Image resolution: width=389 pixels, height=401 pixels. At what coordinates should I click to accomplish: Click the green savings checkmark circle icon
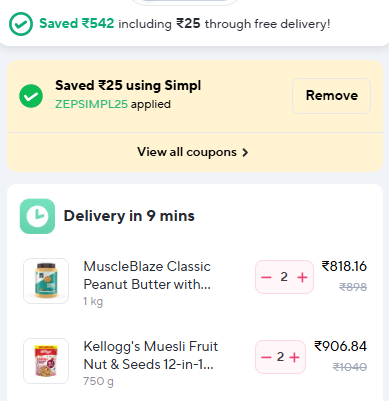coord(21,24)
